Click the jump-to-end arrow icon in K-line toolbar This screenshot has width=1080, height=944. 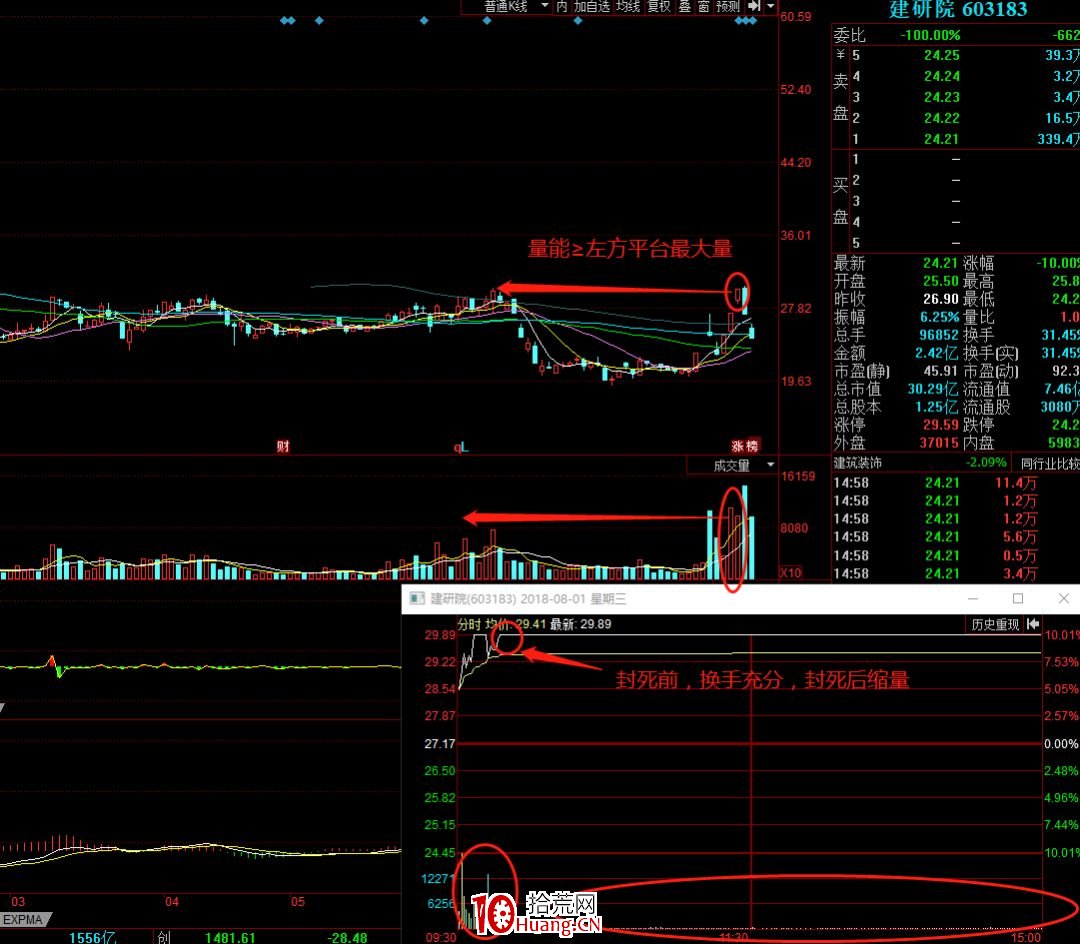[x=754, y=6]
